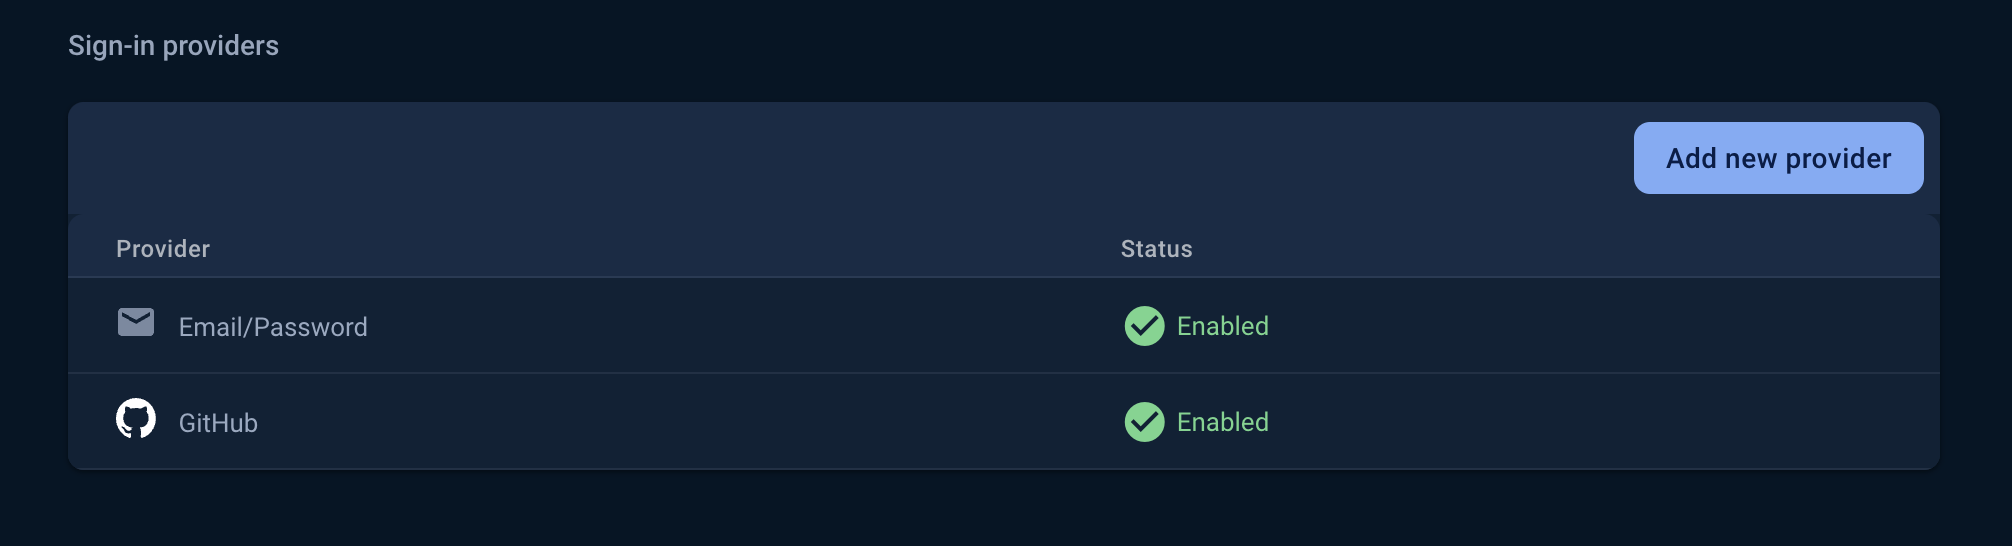2012x546 pixels.
Task: Click empty space right of Email/Password's Enabled status
Action: pos(1600,326)
